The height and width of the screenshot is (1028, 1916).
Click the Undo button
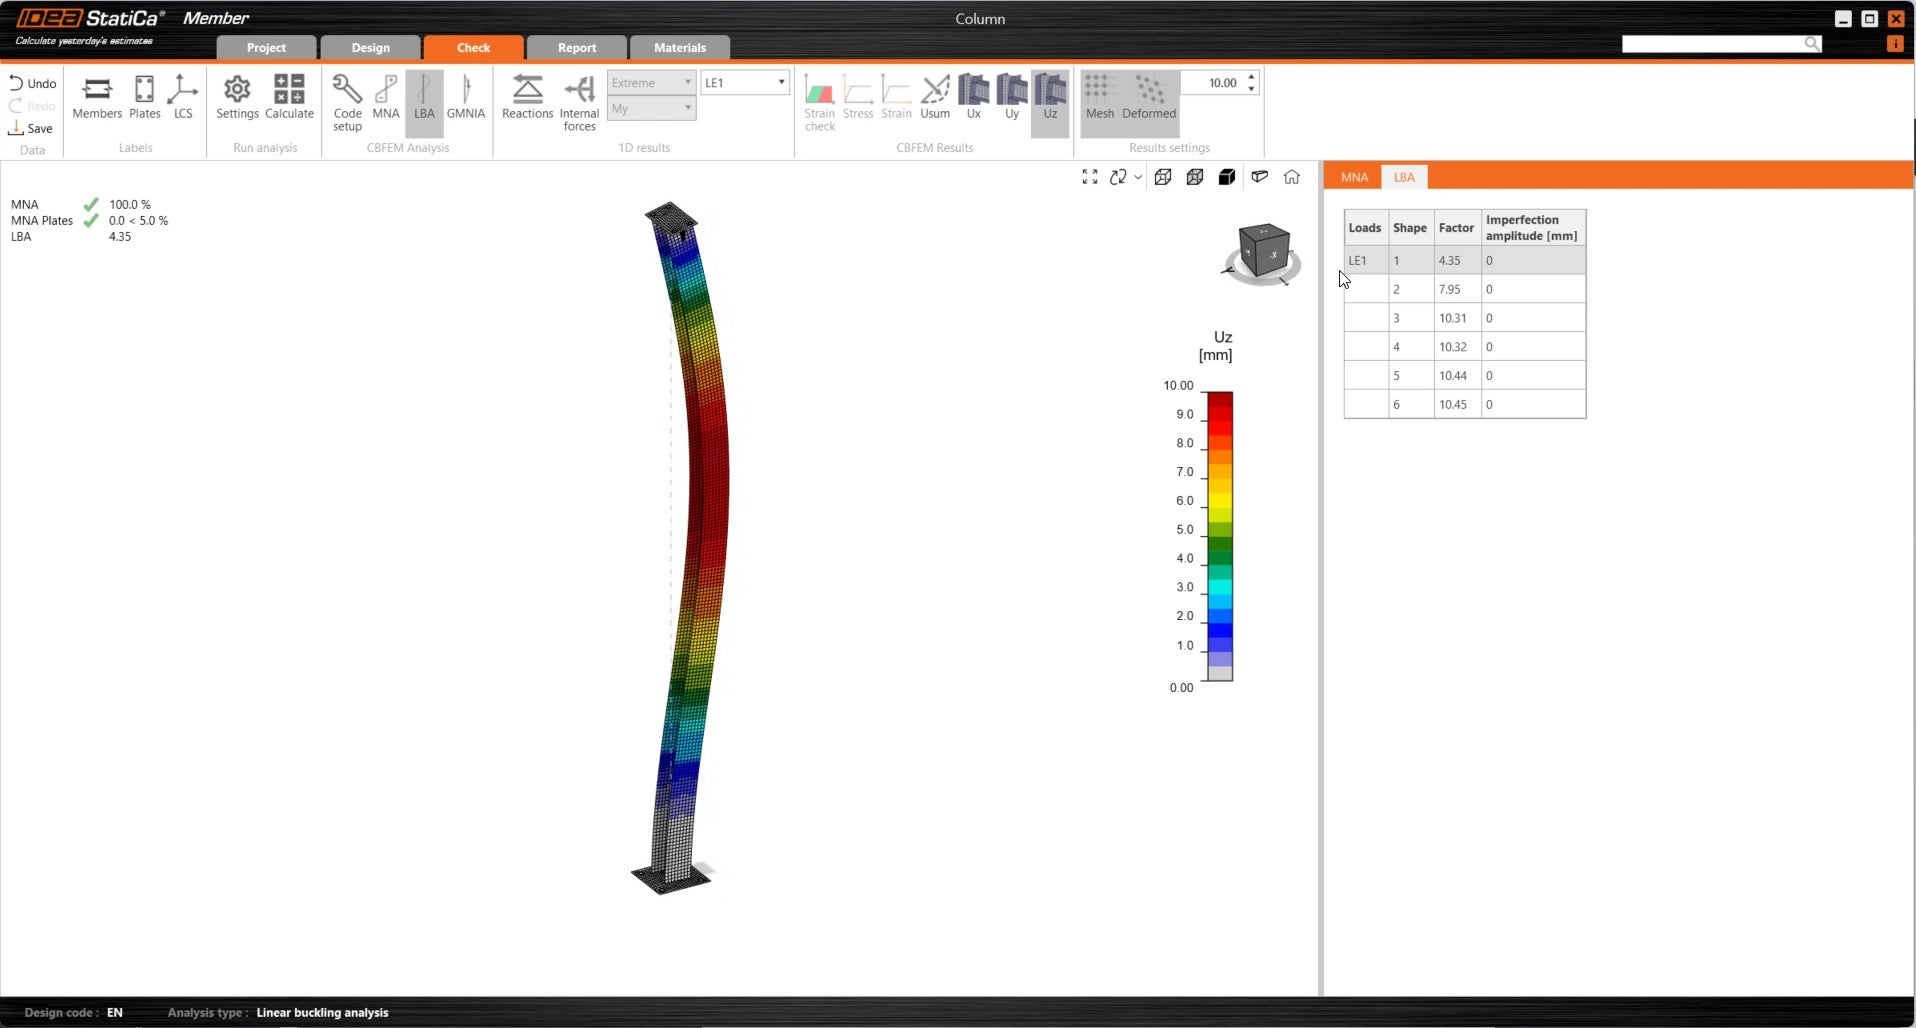coord(33,83)
